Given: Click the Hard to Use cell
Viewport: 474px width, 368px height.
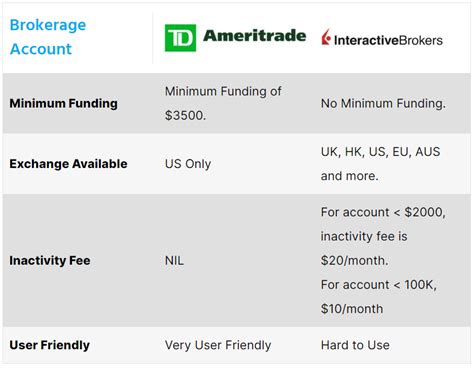Looking at the screenshot, I should [x=355, y=345].
